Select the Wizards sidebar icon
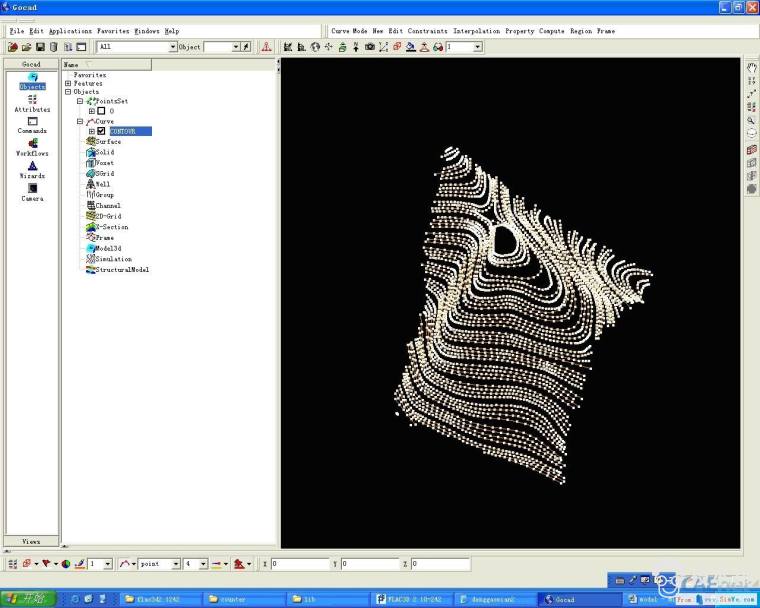The image size is (760, 608). tap(32, 168)
